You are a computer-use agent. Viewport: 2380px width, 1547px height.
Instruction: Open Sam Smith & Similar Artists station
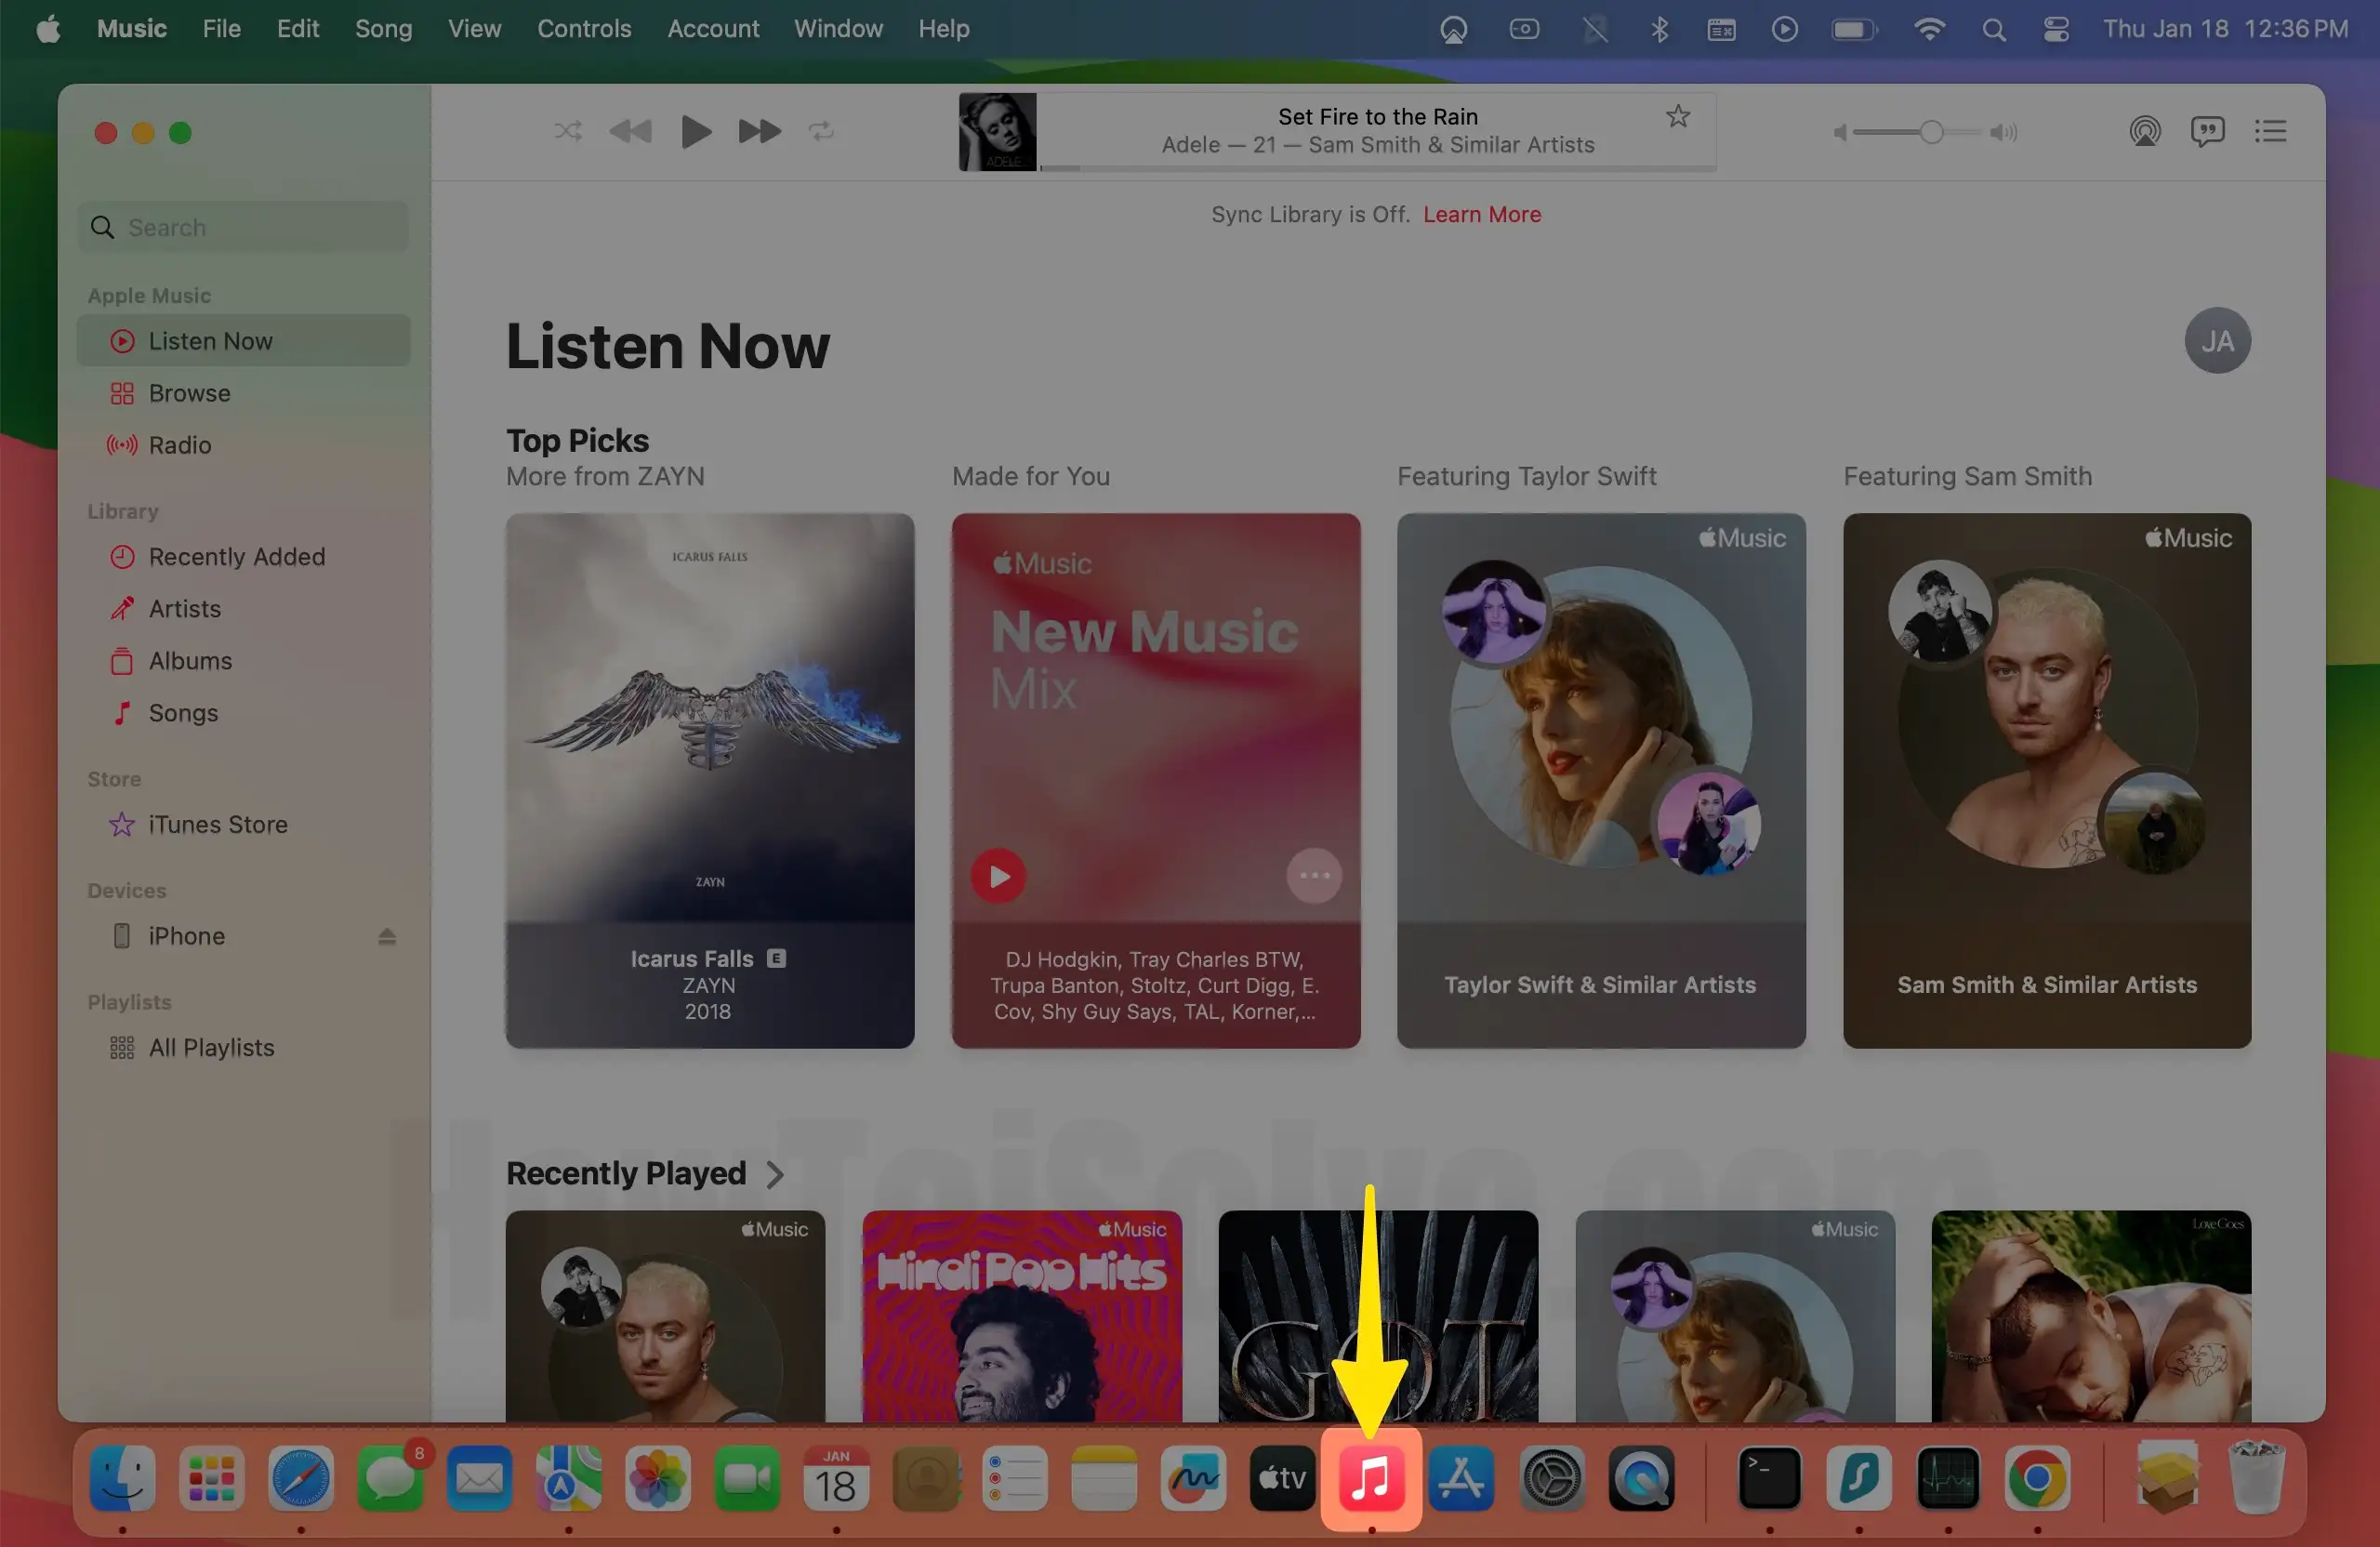2047,781
